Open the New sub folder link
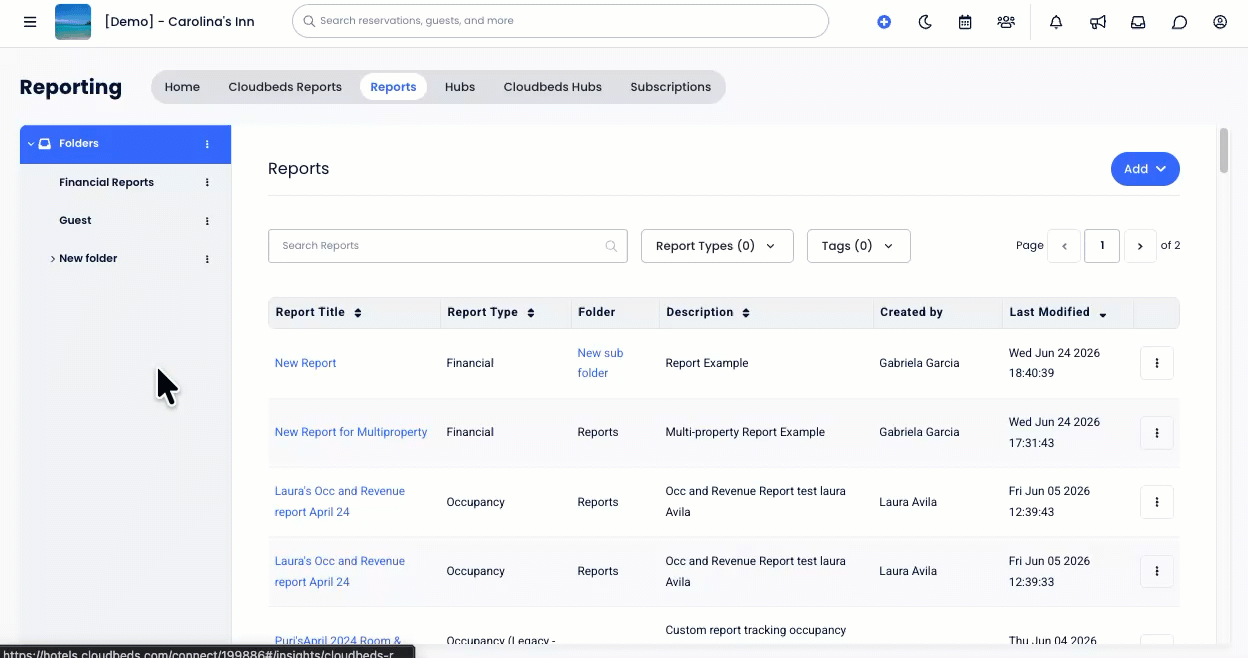1248x658 pixels. click(600, 363)
